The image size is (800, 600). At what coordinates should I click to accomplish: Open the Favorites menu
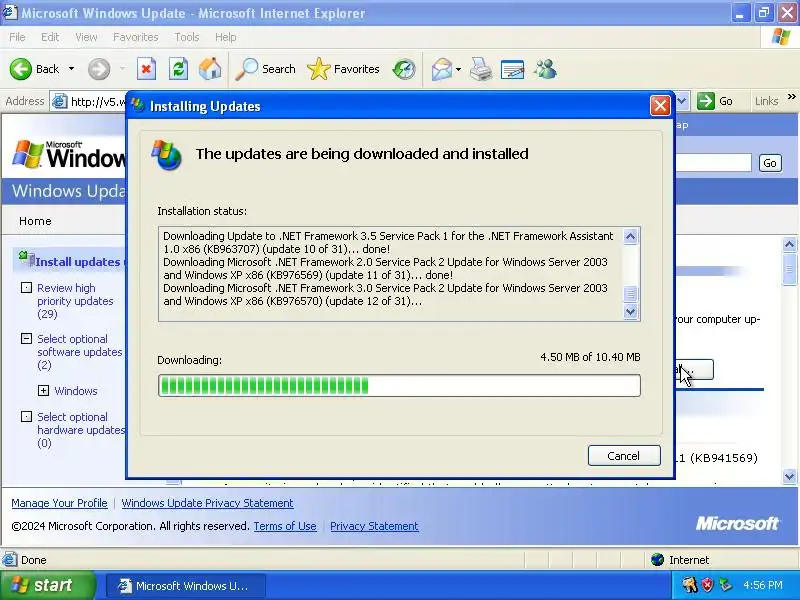click(x=136, y=37)
